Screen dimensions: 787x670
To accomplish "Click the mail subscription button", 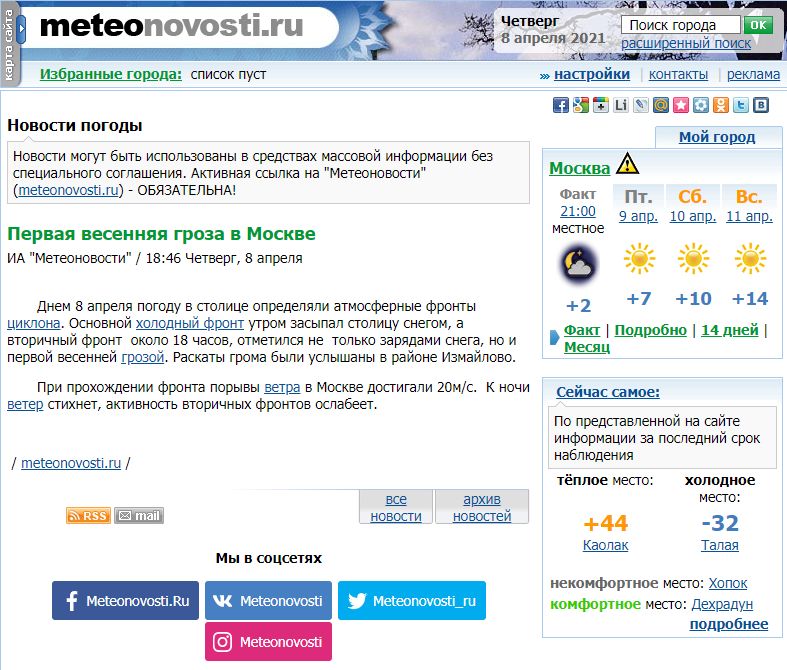I will pos(139,515).
